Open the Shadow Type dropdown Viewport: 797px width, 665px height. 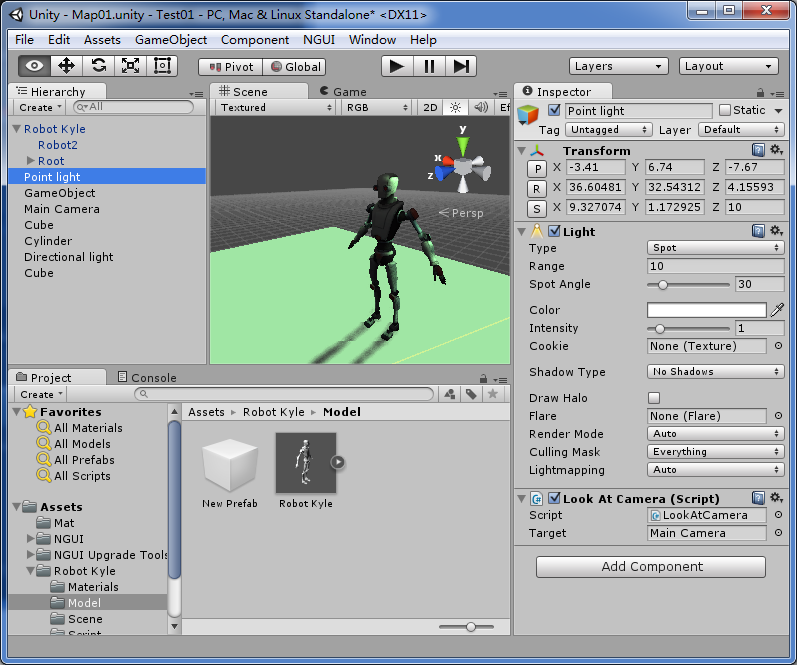(715, 372)
